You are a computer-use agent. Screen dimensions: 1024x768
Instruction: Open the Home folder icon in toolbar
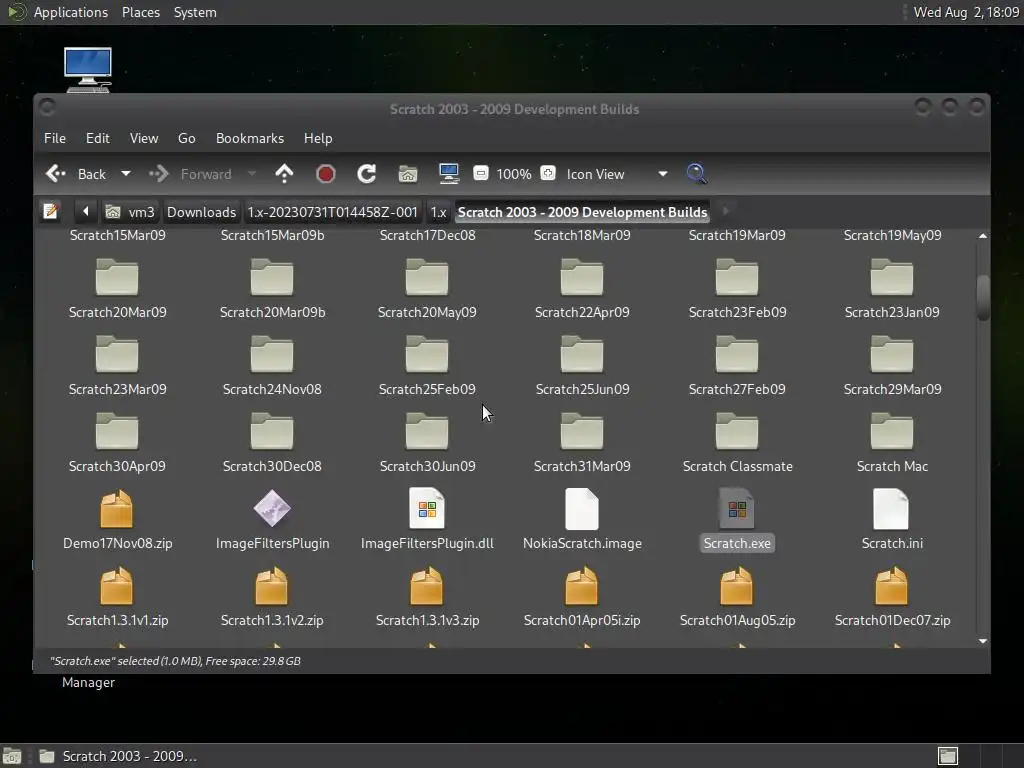pyautogui.click(x=408, y=174)
